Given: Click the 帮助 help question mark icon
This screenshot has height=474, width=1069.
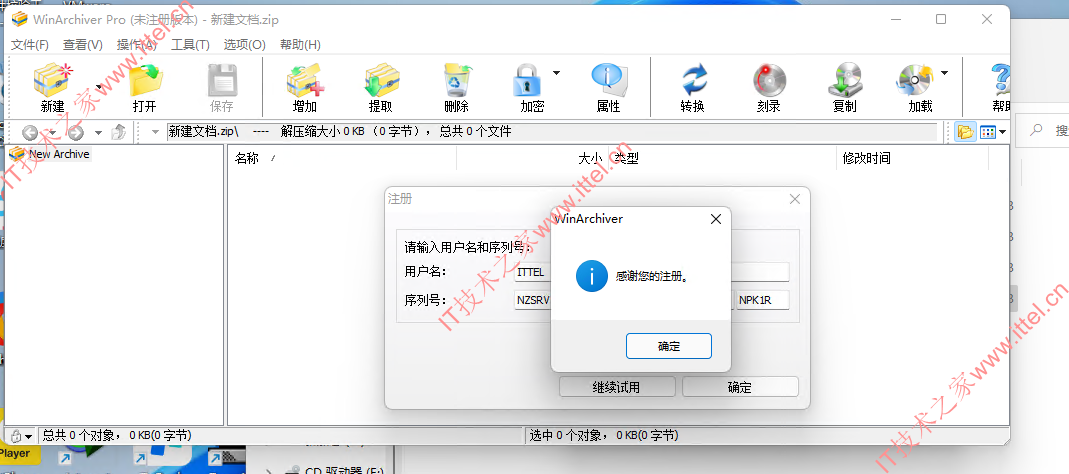Looking at the screenshot, I should [x=1000, y=80].
